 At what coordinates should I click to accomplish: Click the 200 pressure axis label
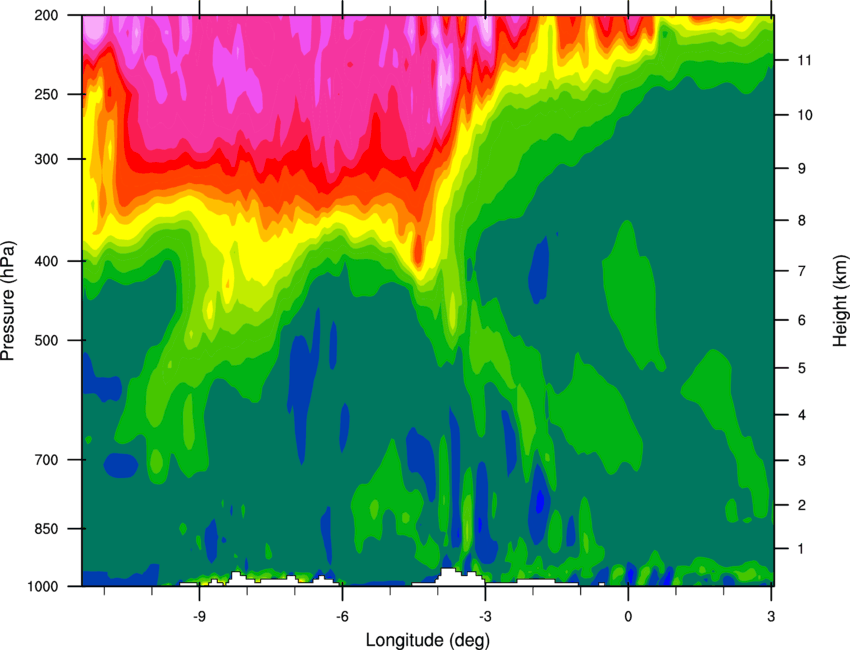46,15
